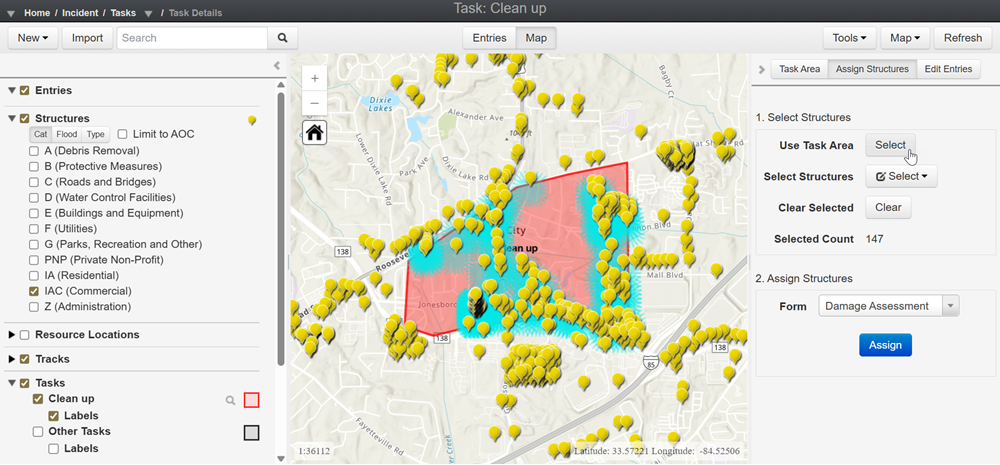Screen dimensions: 1000x465
Task: Open the Assign Structures tab
Action: click(872, 69)
